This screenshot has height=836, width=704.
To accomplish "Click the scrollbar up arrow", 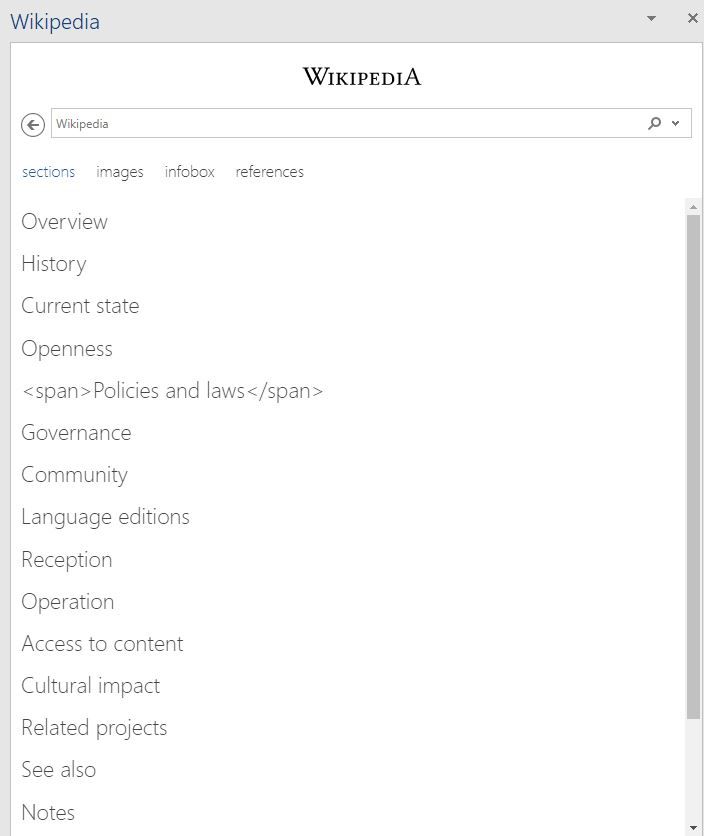I will (x=693, y=206).
